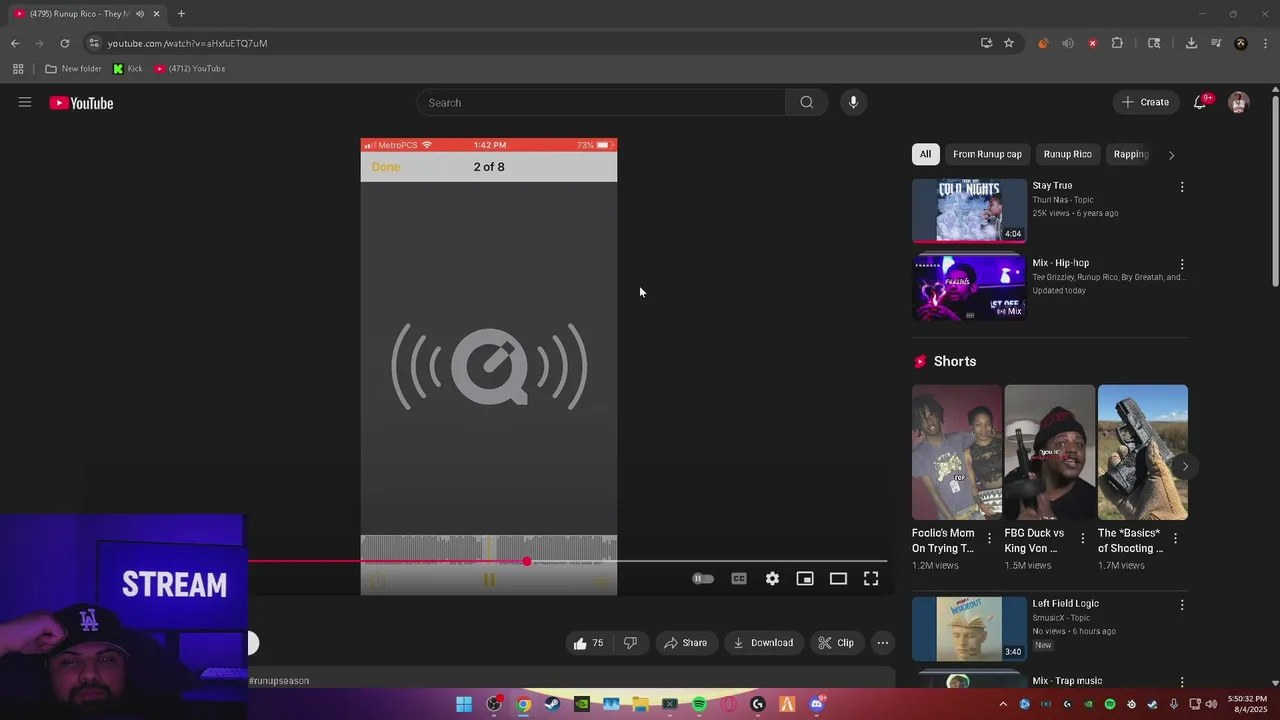Switch to miniplayer mode
Image resolution: width=1280 pixels, height=720 pixels.
(805, 579)
